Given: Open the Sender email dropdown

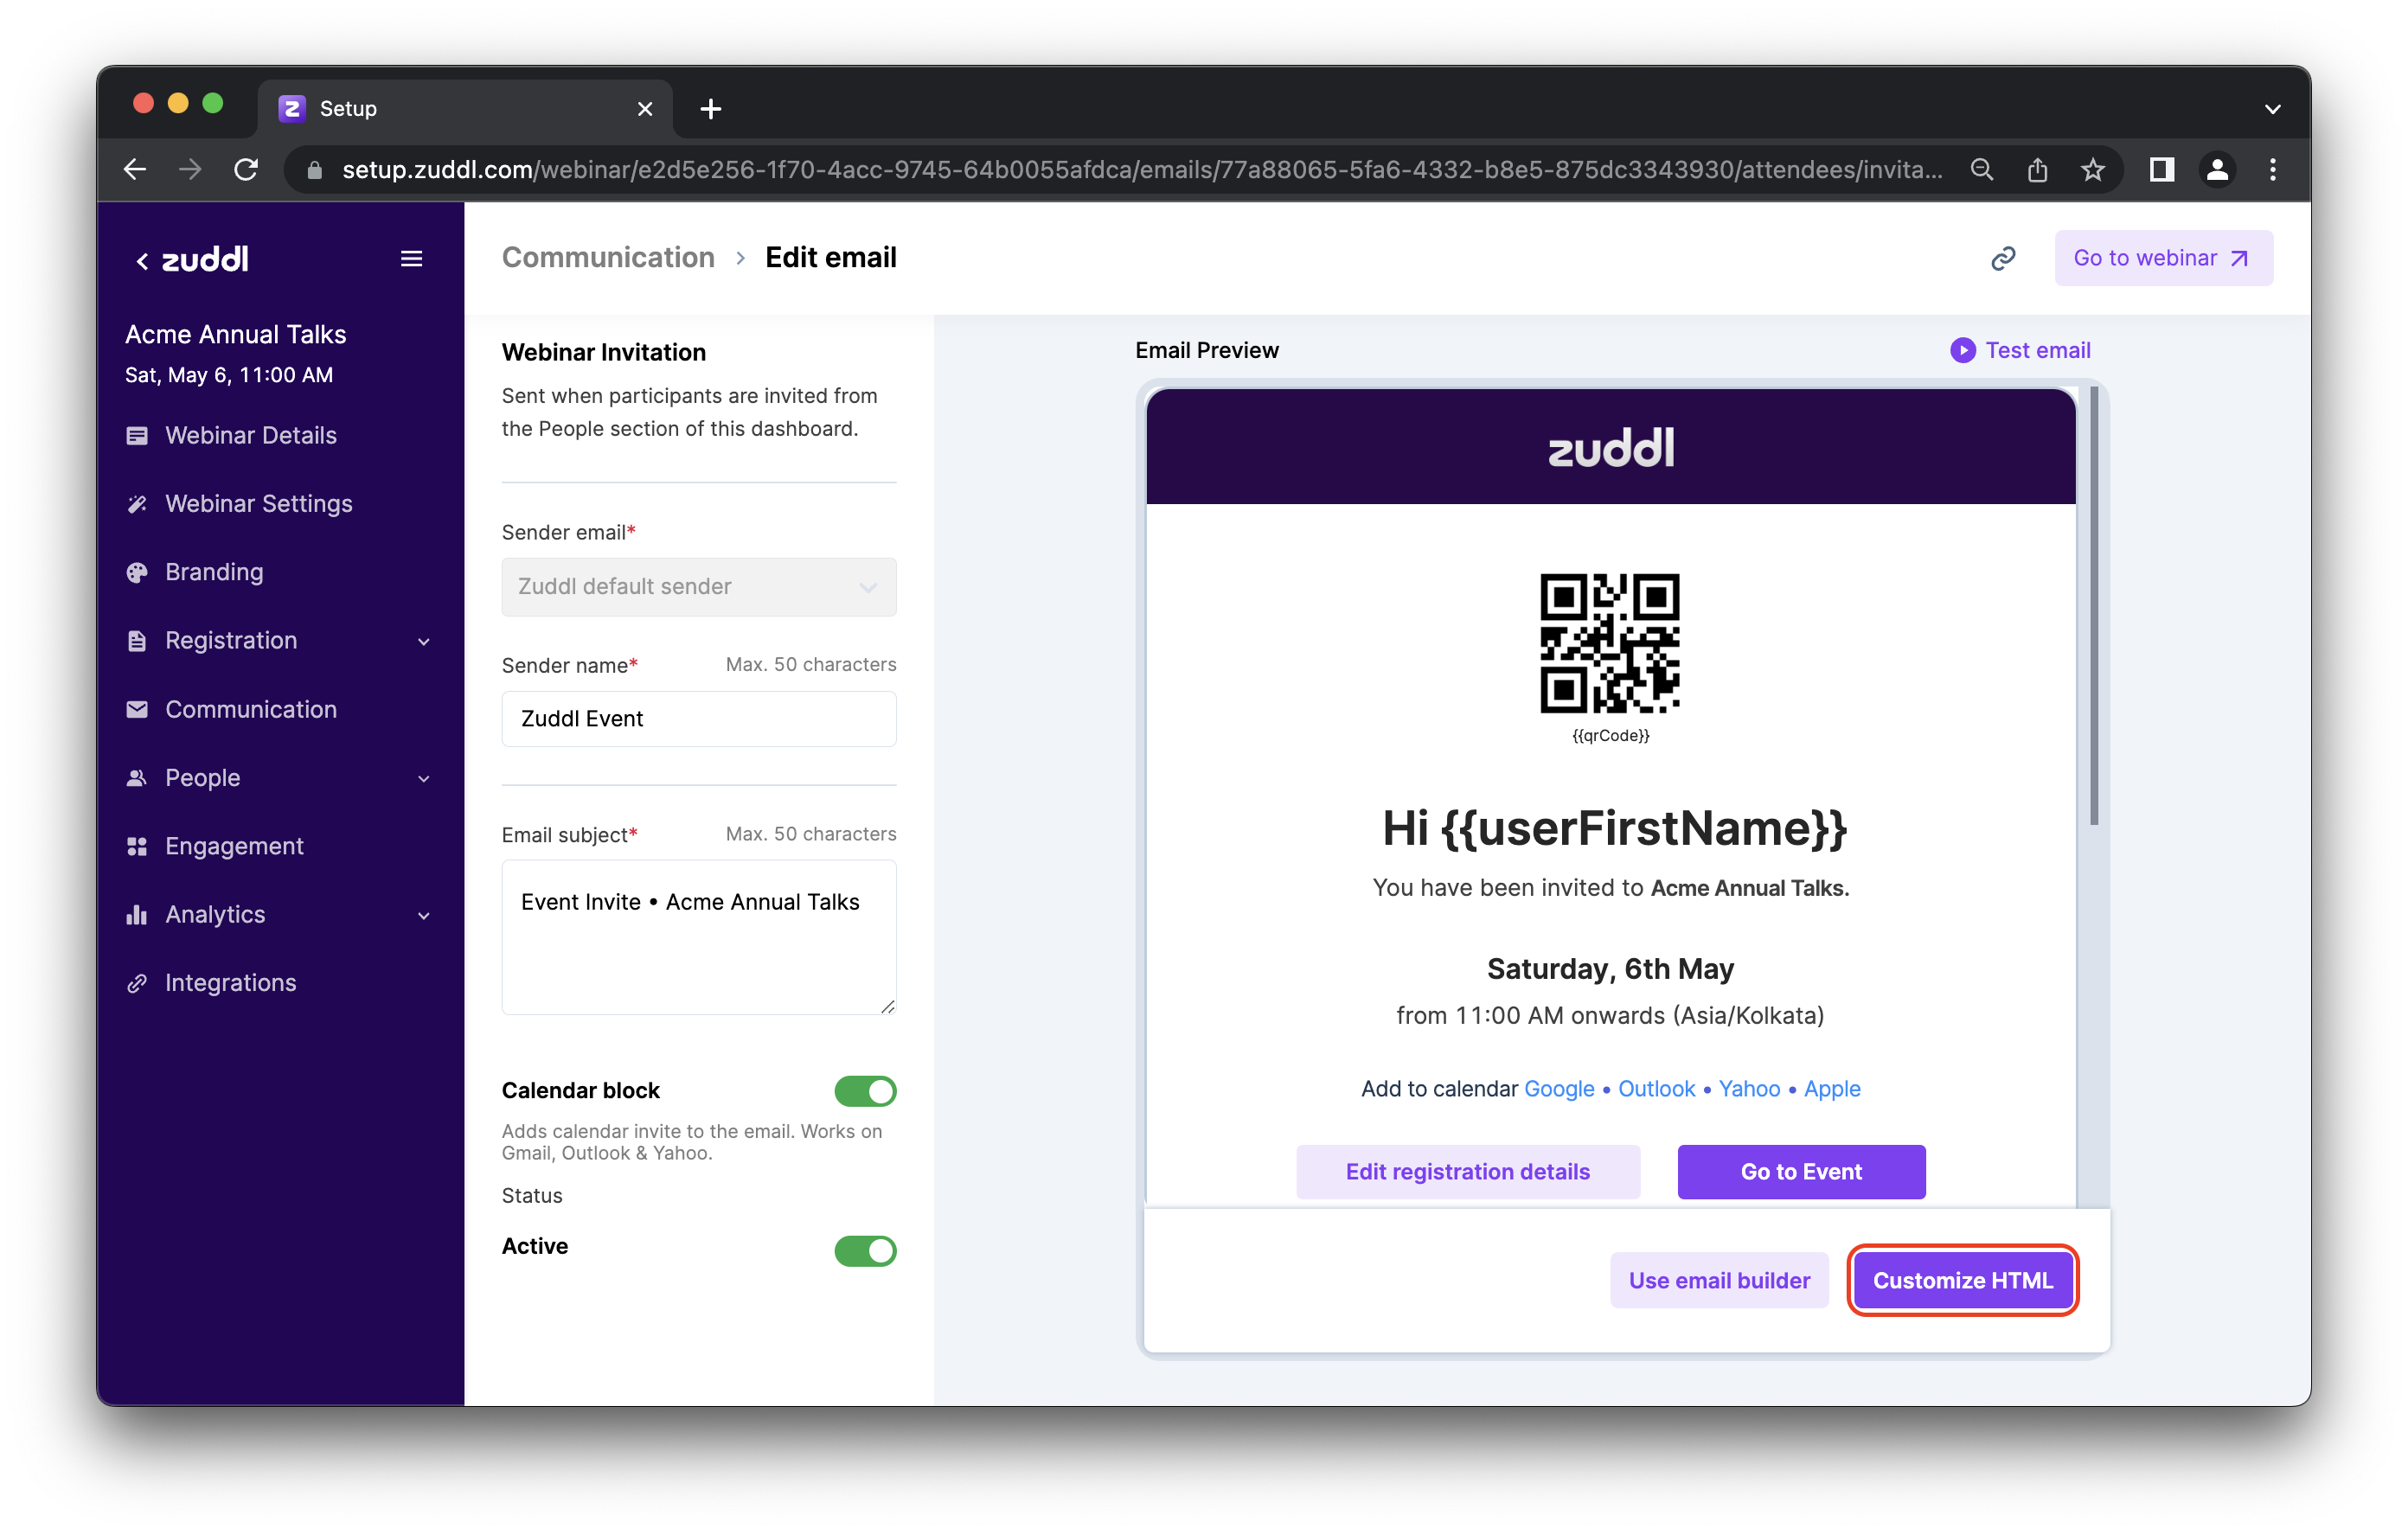Looking at the screenshot, I should coord(698,587).
